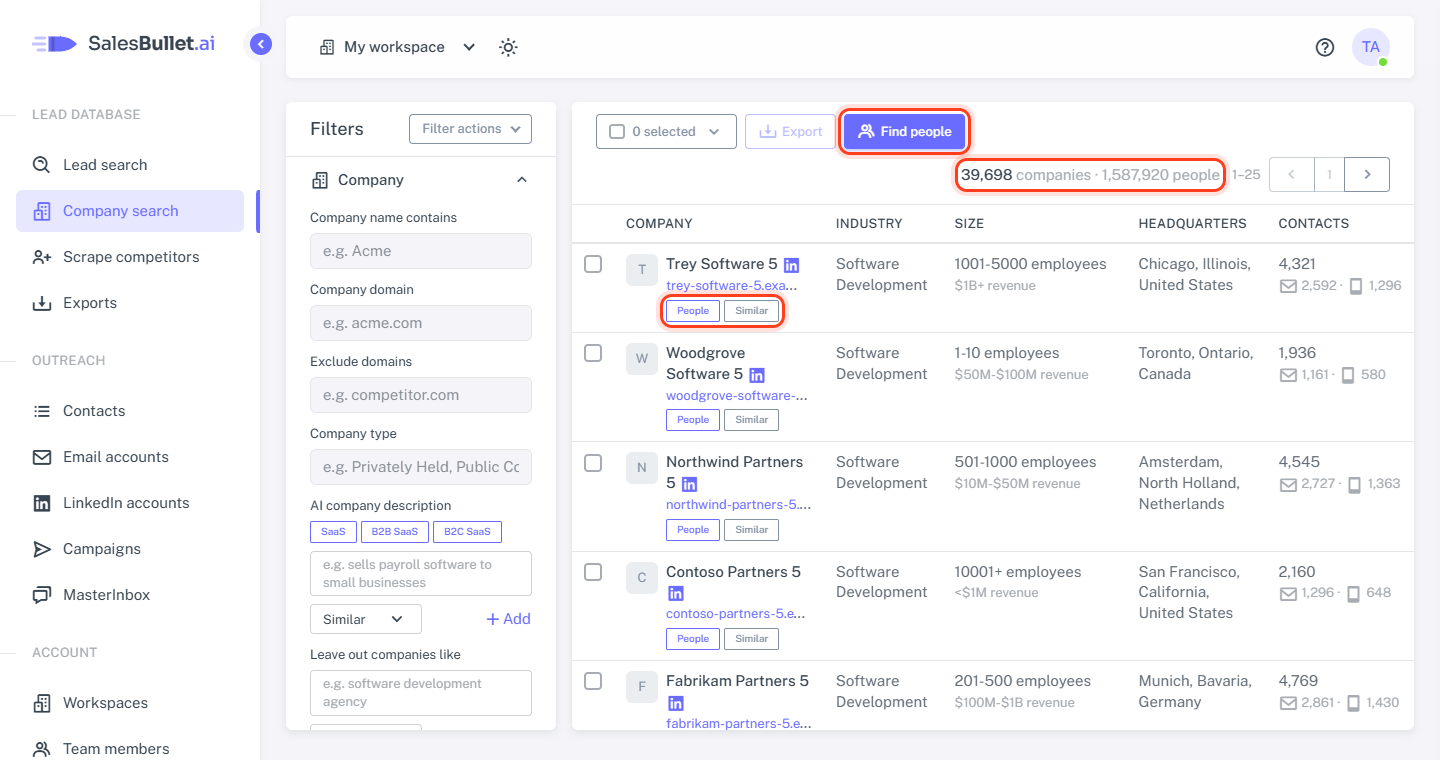The width and height of the screenshot is (1440, 760).
Task: Open Contoso Partners 5 LinkedIn icon
Action: (675, 593)
